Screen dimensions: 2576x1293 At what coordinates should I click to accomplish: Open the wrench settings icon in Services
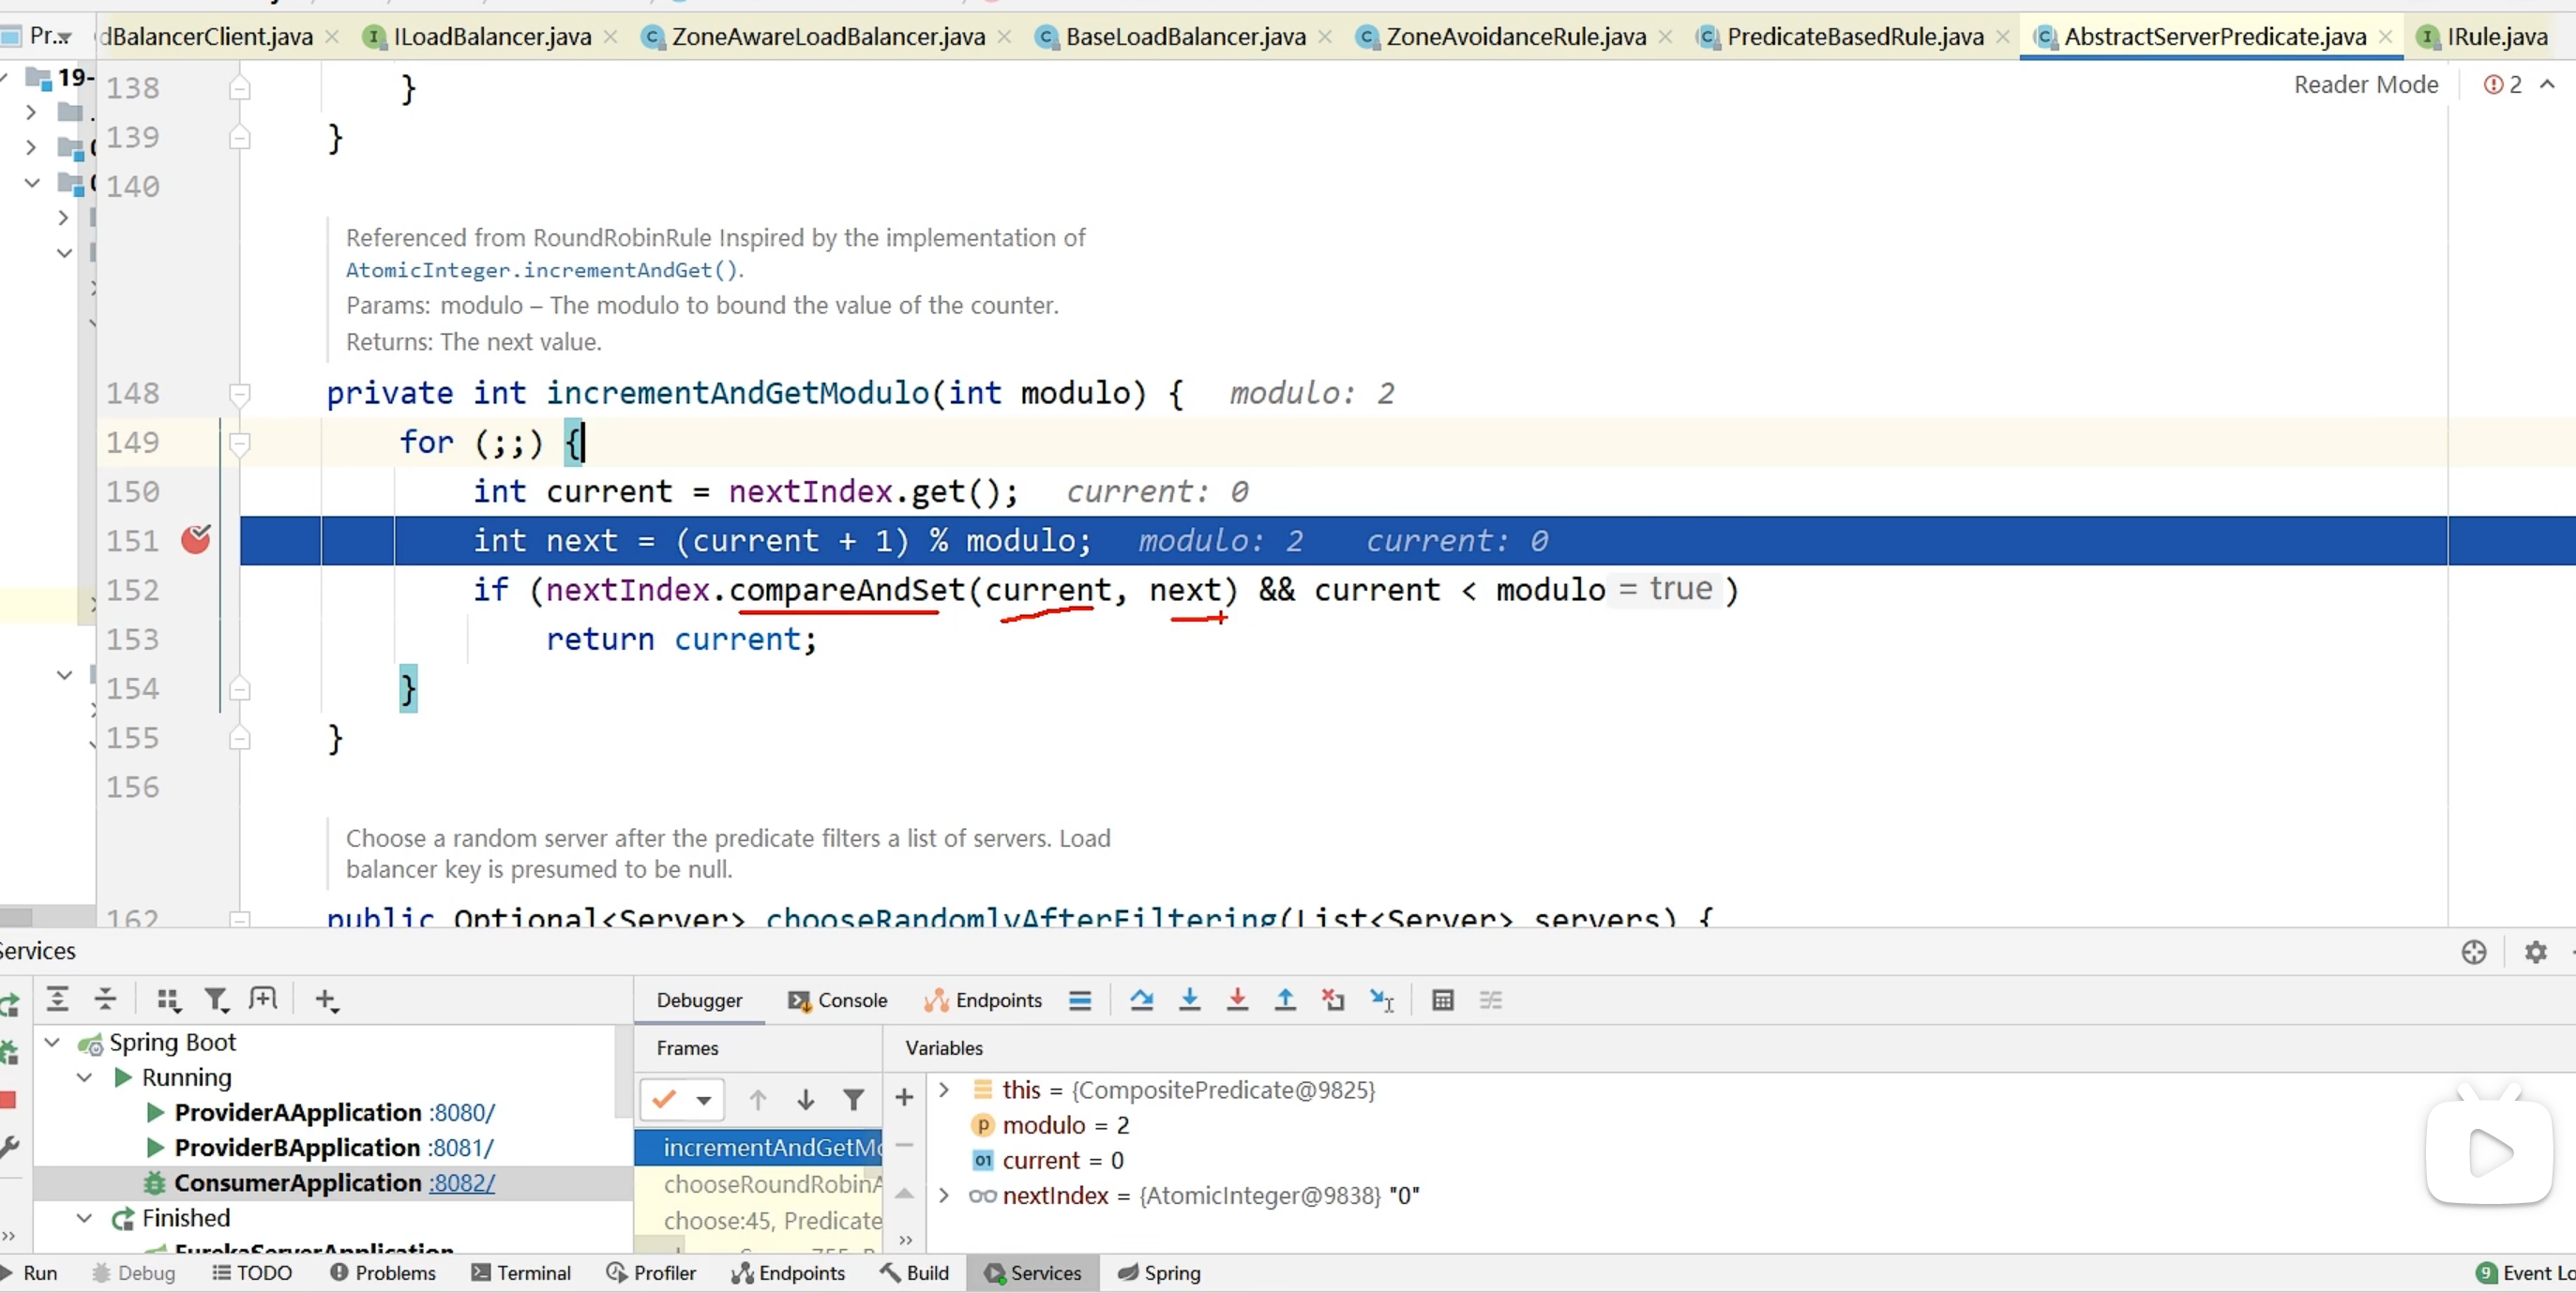click(9, 1147)
